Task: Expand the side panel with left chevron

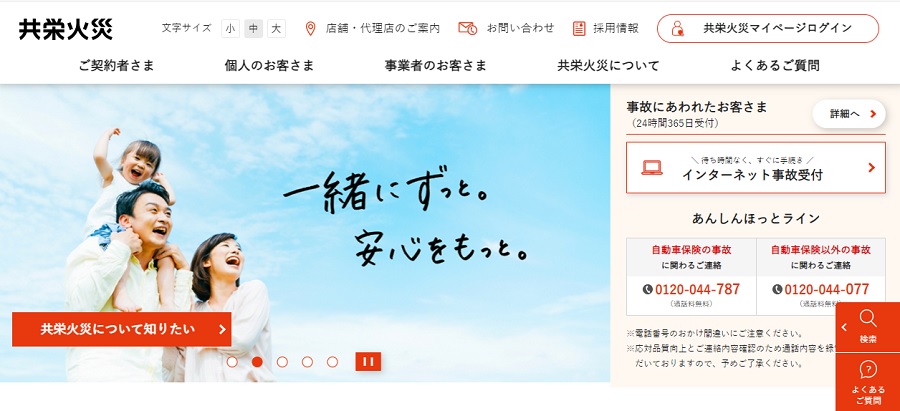Action: click(x=844, y=327)
